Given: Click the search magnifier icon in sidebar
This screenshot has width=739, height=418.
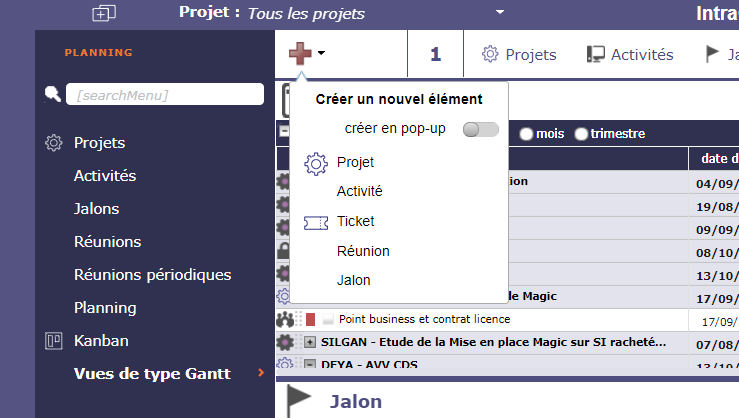Looking at the screenshot, I should click(53, 94).
